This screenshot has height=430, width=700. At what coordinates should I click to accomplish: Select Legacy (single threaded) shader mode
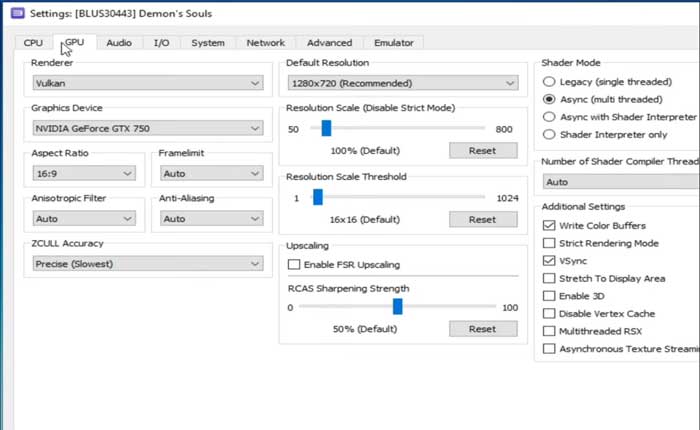(x=548, y=81)
